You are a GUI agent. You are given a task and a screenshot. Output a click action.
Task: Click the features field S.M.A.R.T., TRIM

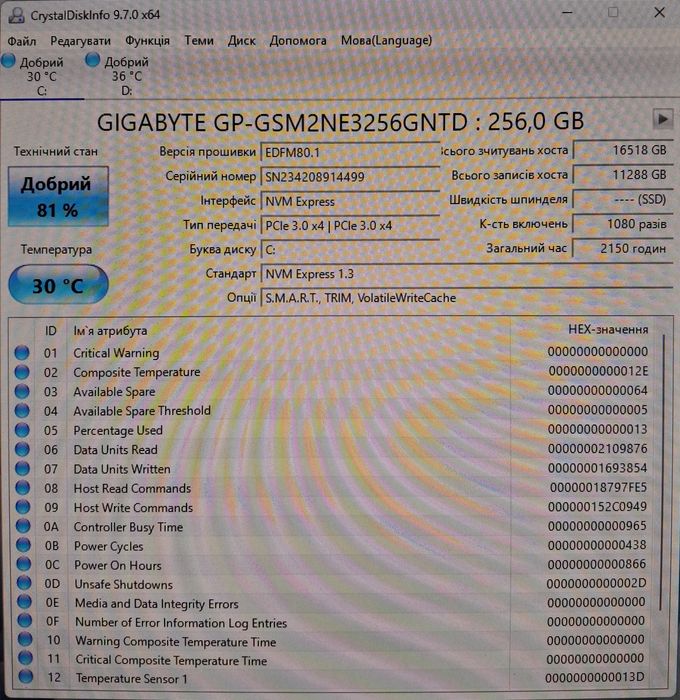(x=467, y=298)
